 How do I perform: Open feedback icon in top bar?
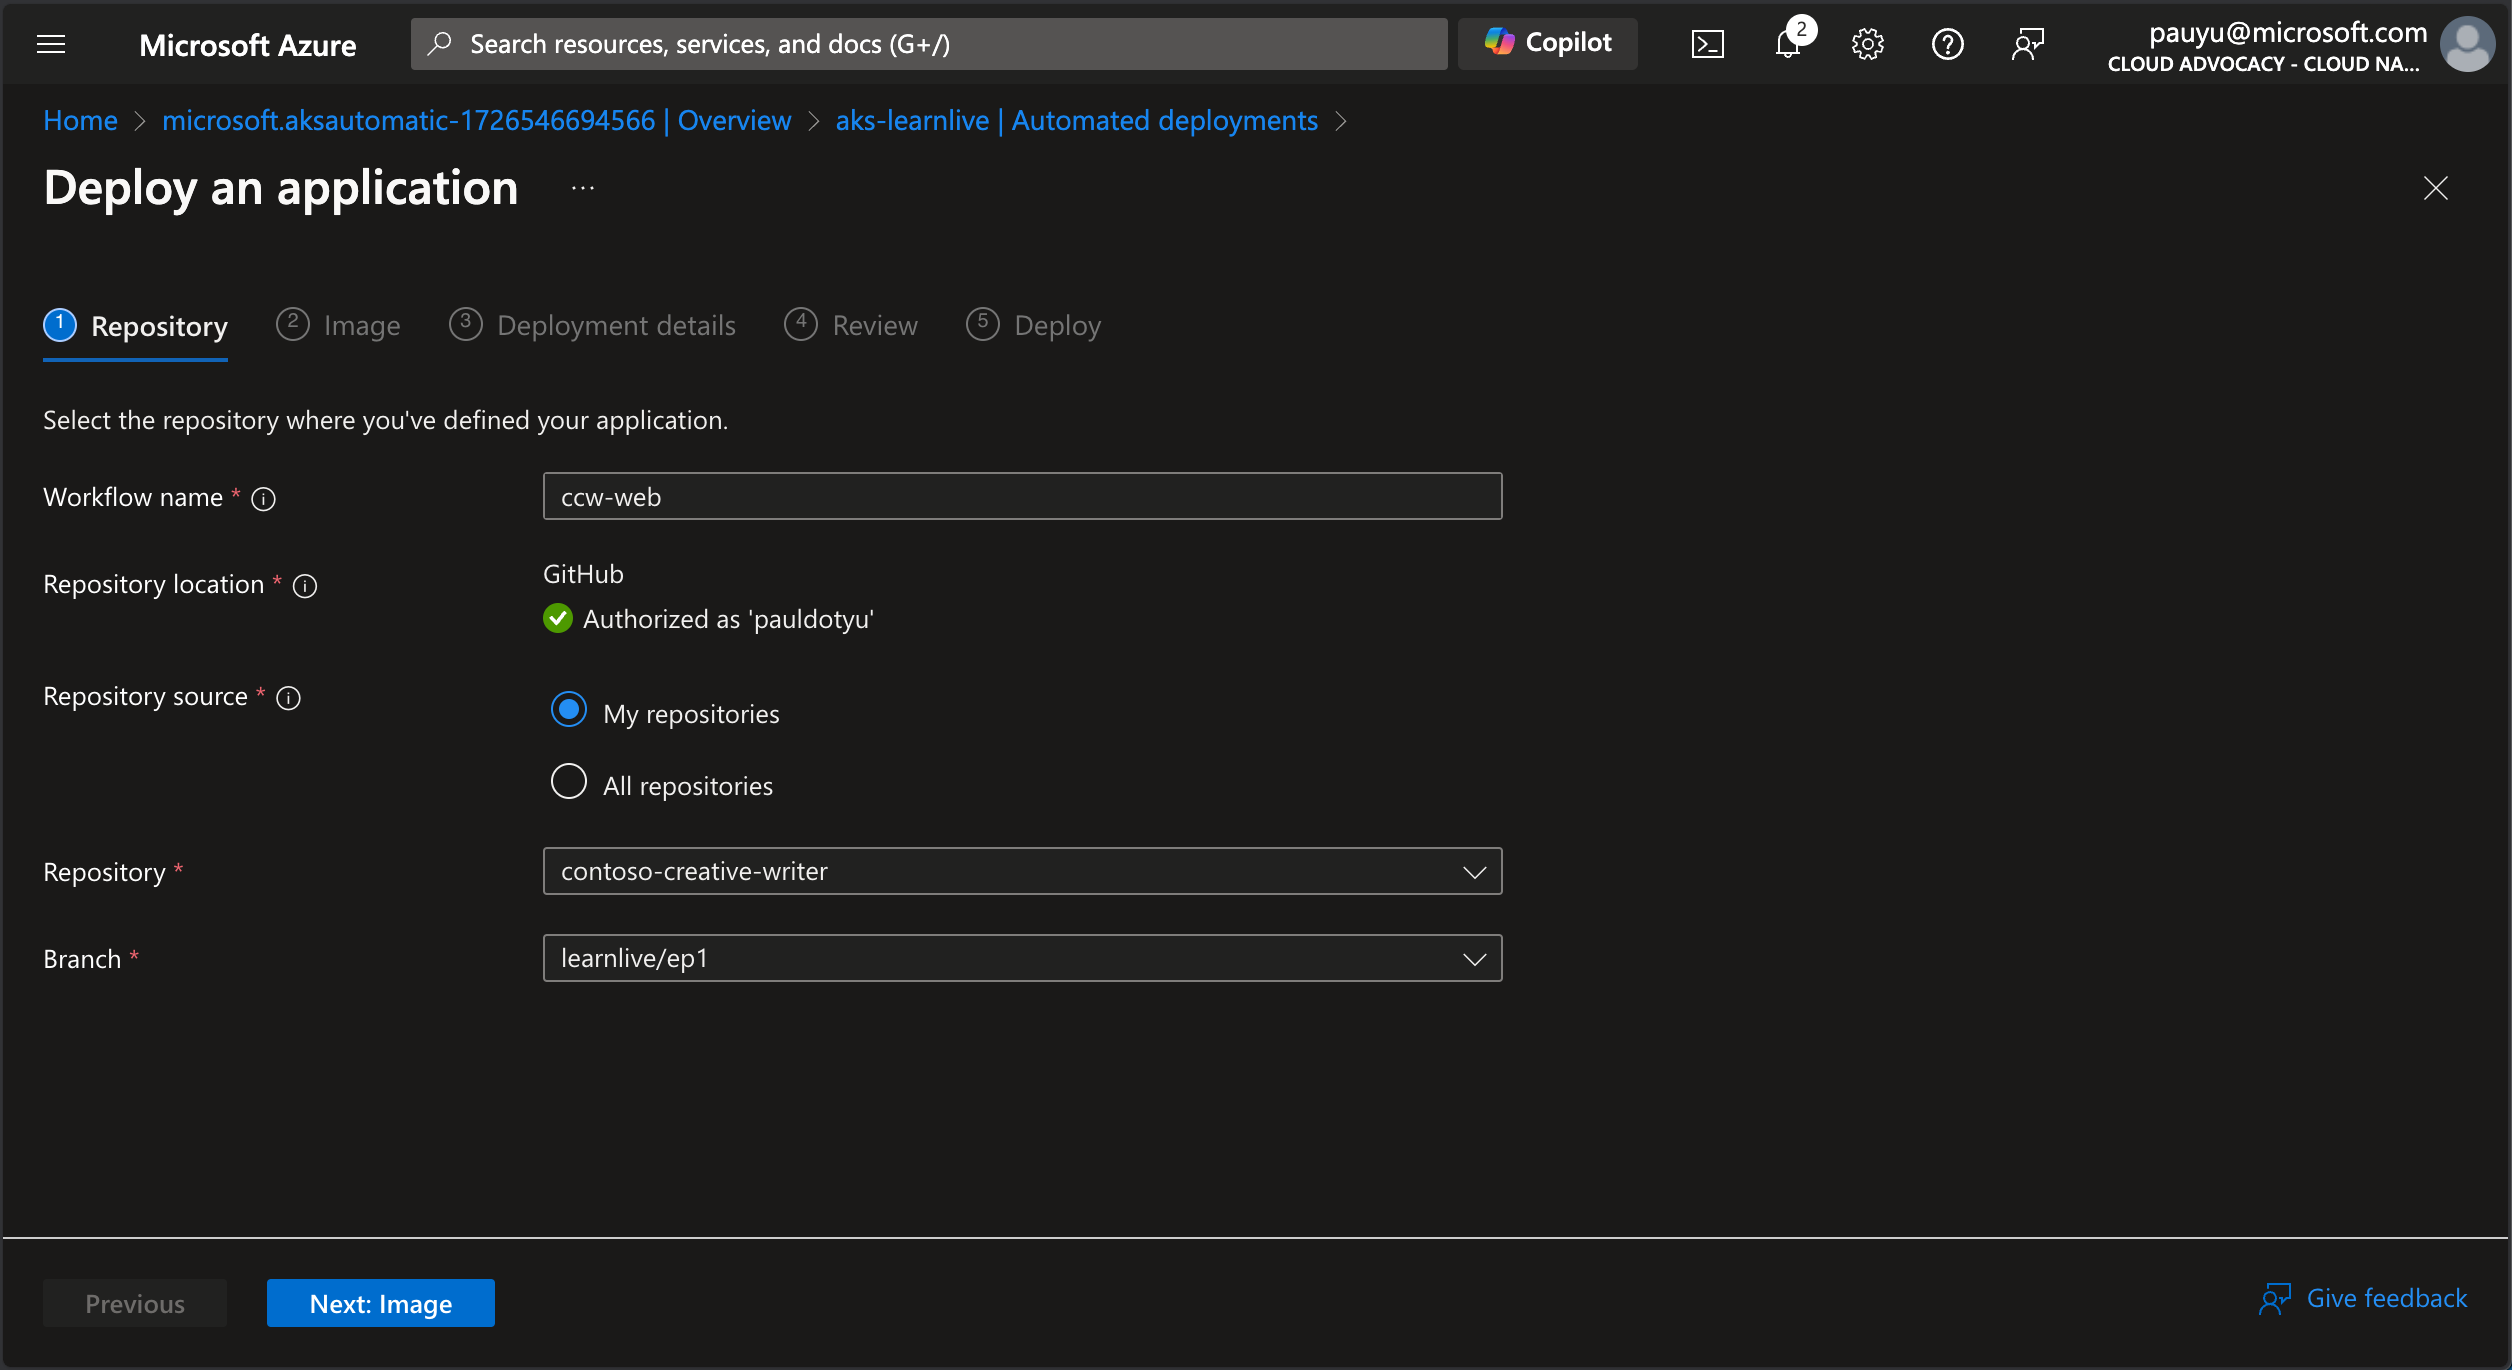point(2027,44)
